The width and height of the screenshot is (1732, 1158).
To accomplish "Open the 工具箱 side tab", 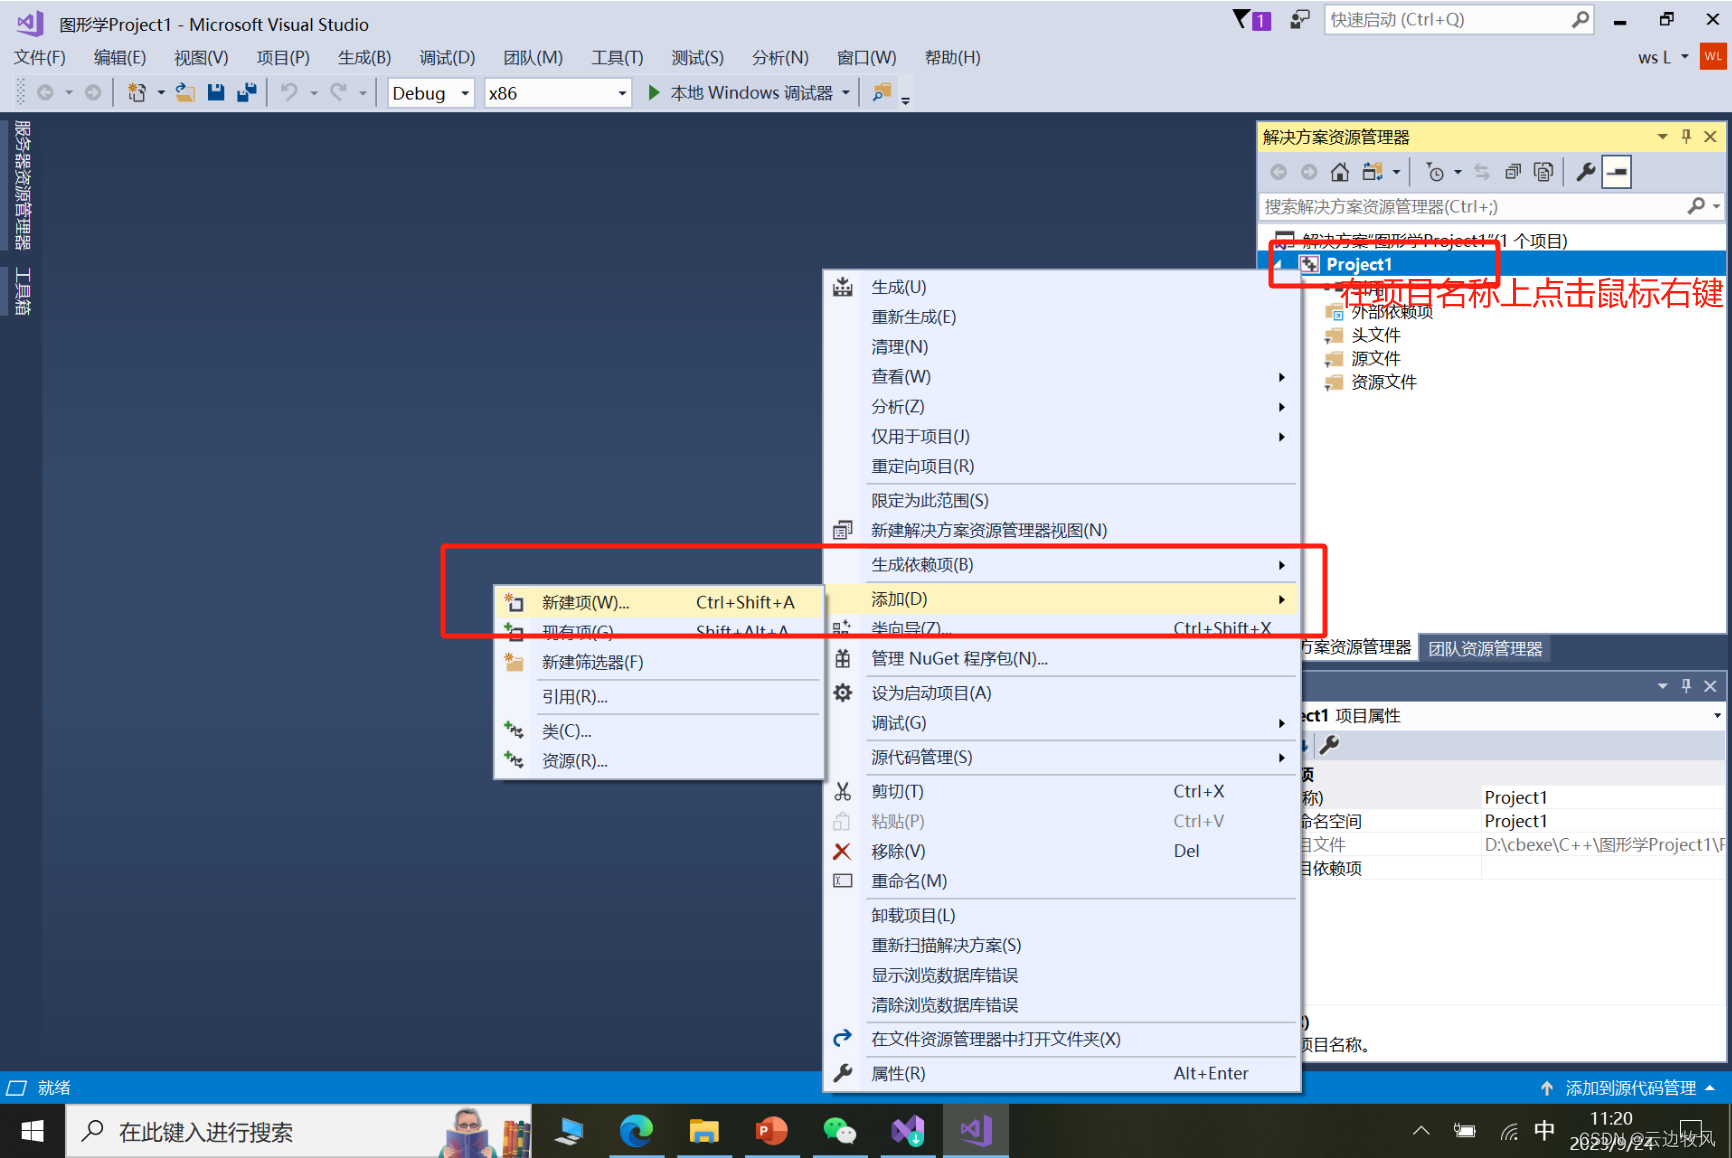I will (x=22, y=291).
